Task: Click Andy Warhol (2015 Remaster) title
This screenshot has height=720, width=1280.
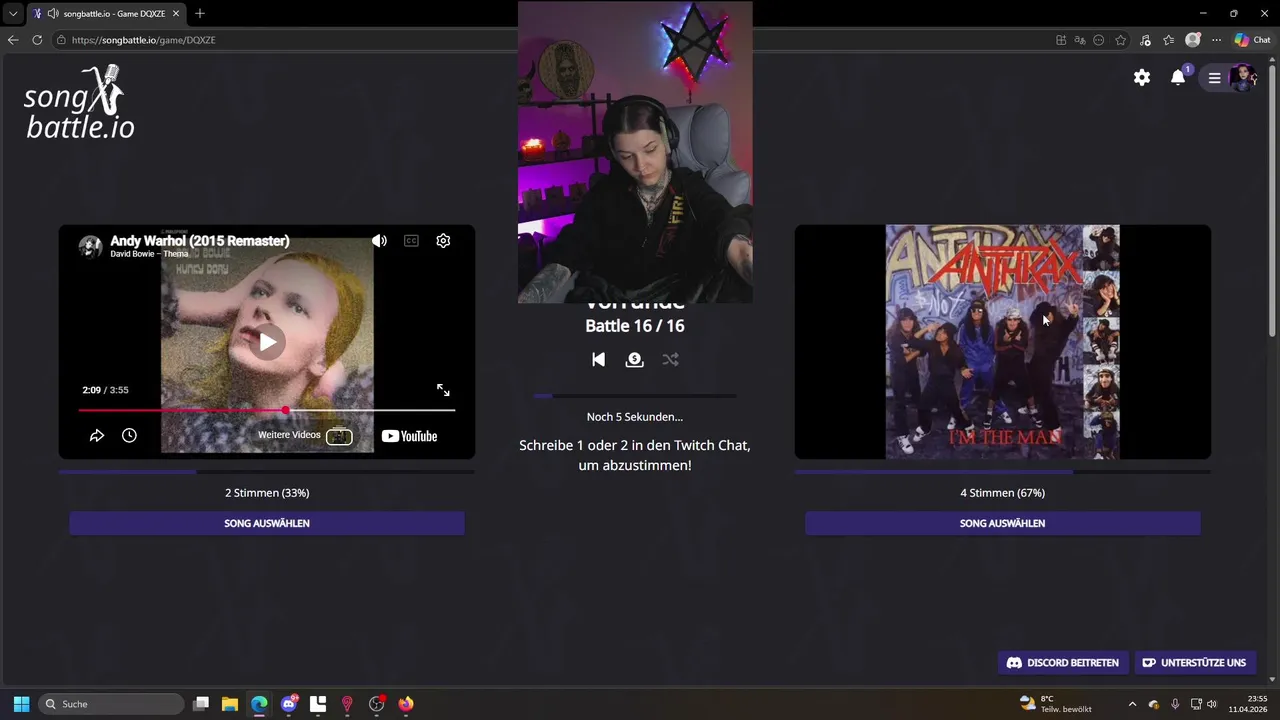Action: point(200,241)
